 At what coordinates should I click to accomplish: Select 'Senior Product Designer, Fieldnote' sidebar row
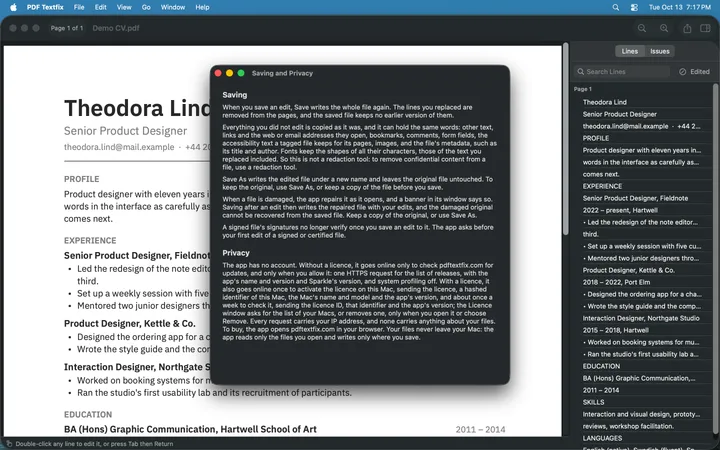pyautogui.click(x=643, y=198)
